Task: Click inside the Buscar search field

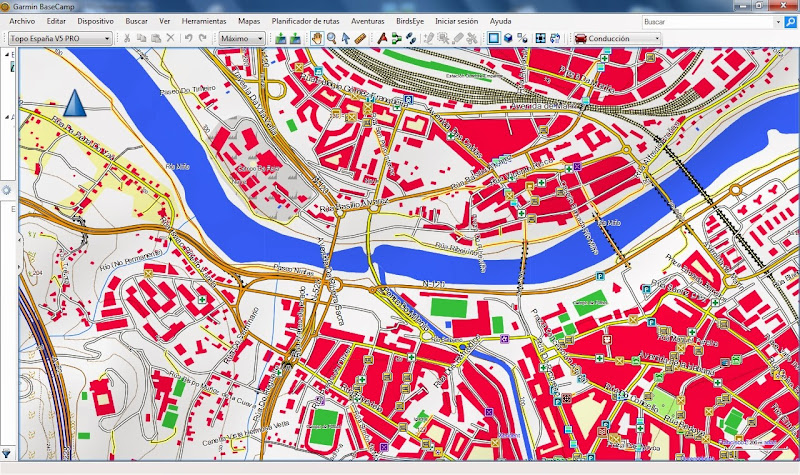Action: 708,22
